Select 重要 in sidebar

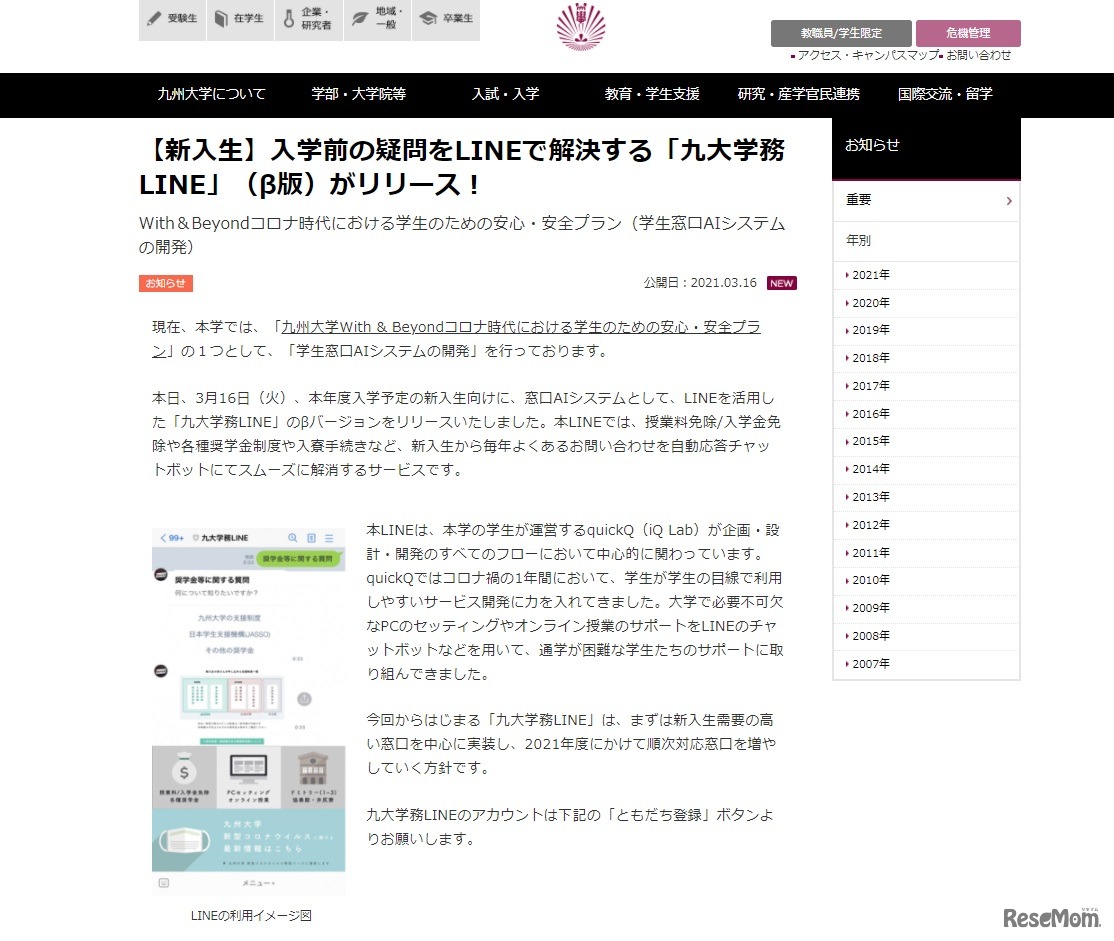[926, 200]
